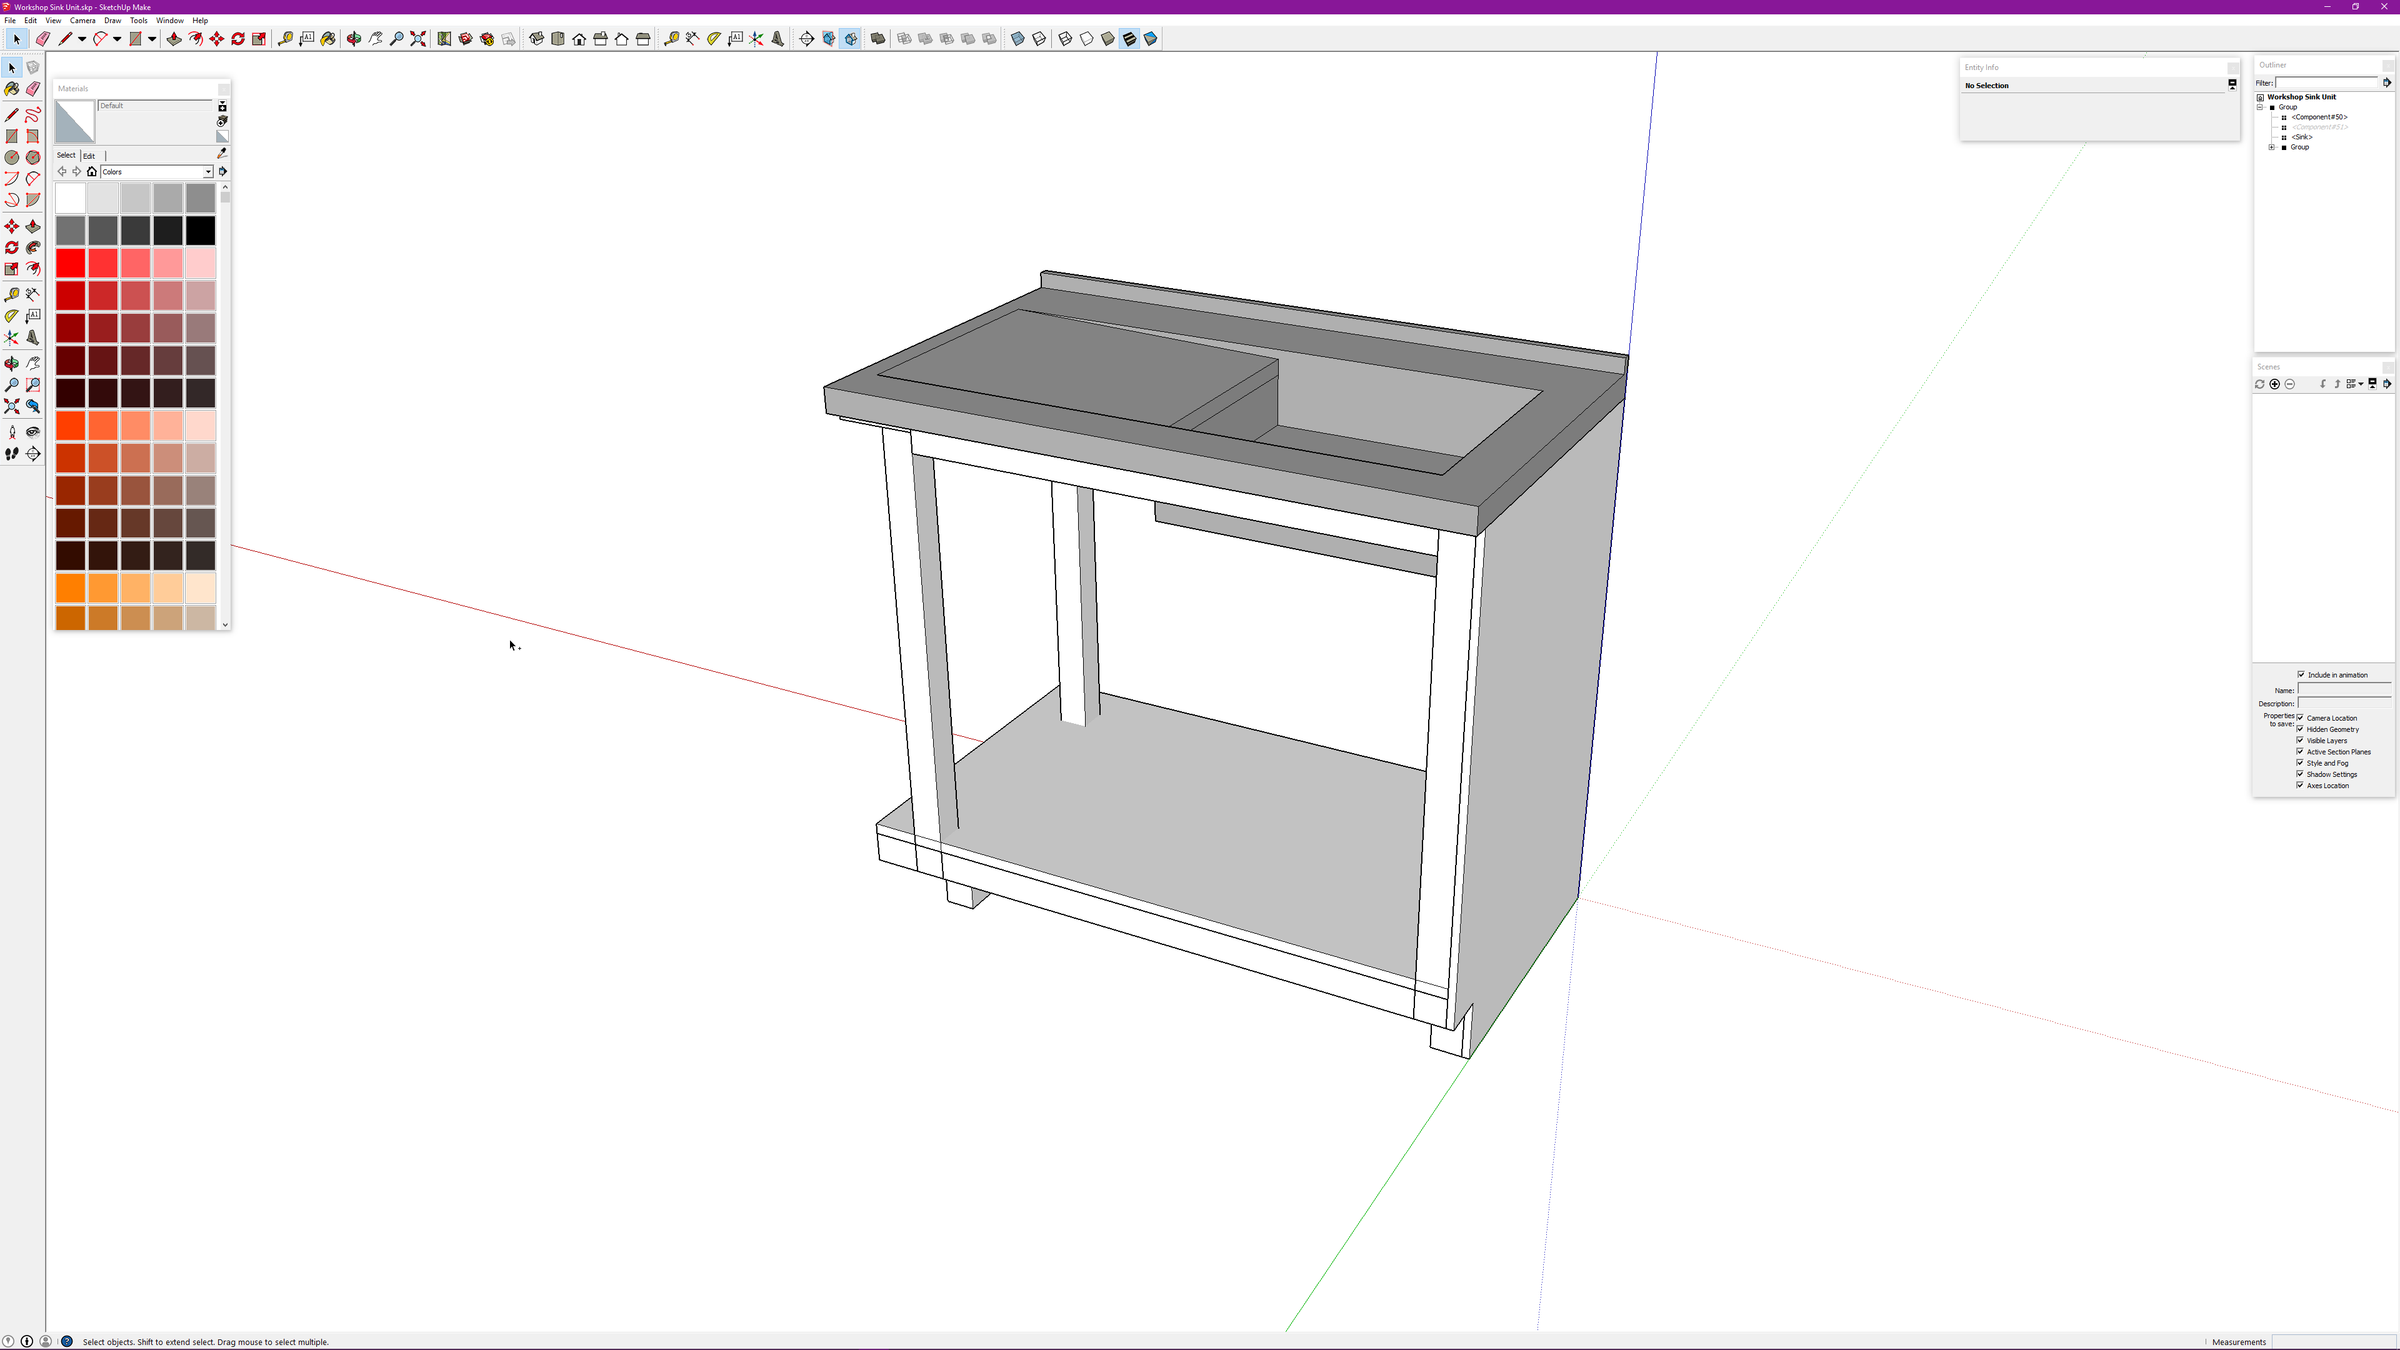Pick the bright red color swatch
This screenshot has width=2400, height=1350.
(70, 263)
